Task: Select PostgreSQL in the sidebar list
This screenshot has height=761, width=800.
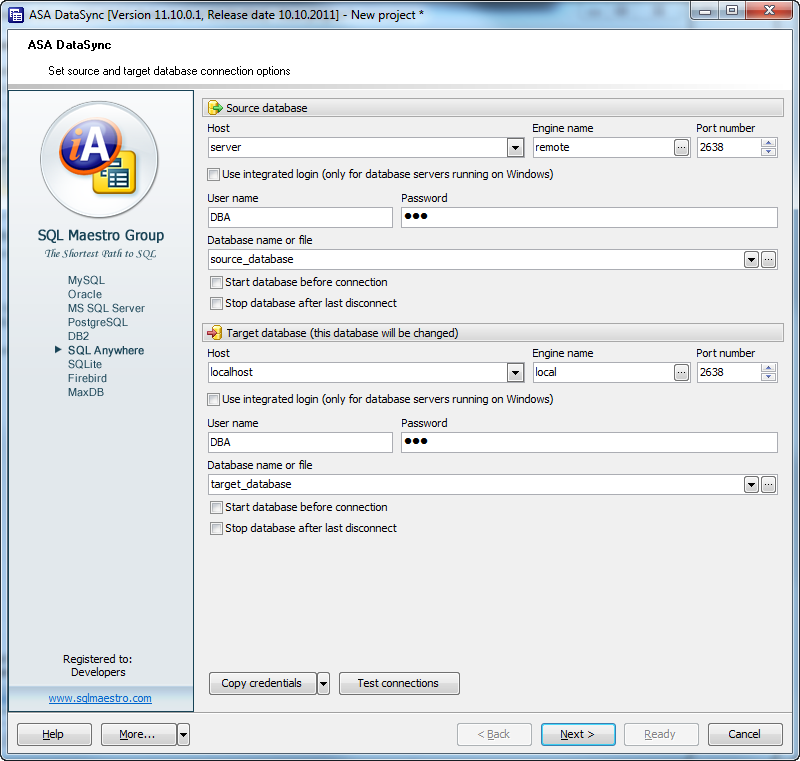Action: [x=98, y=322]
